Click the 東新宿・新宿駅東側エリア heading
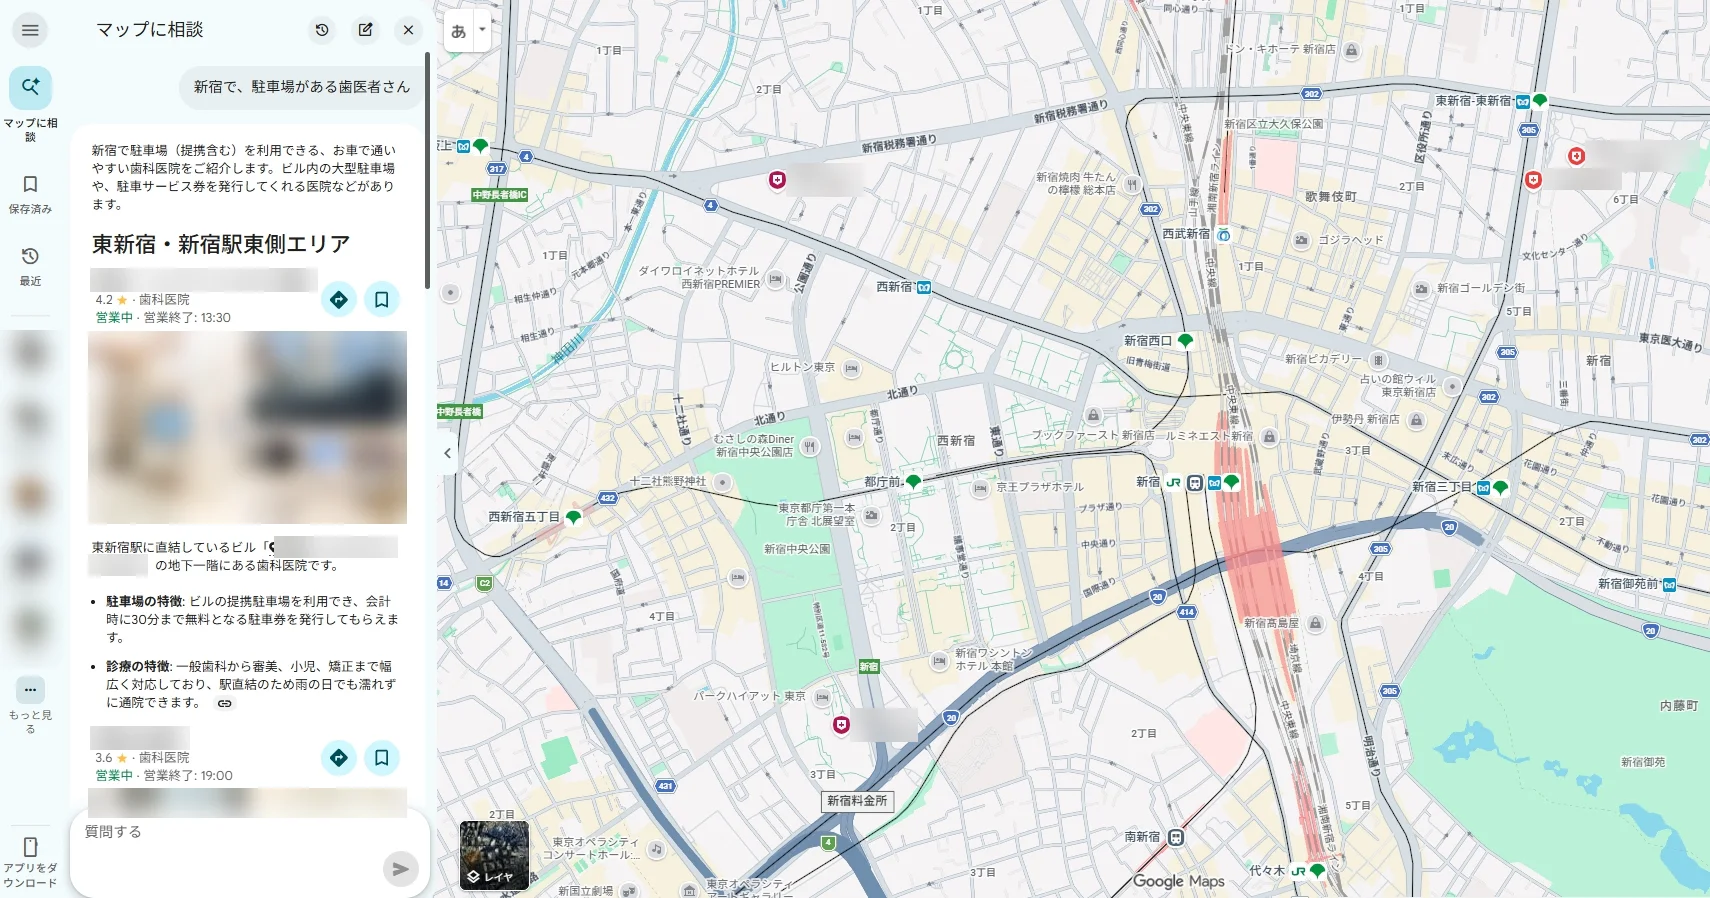The image size is (1710, 898). (221, 245)
